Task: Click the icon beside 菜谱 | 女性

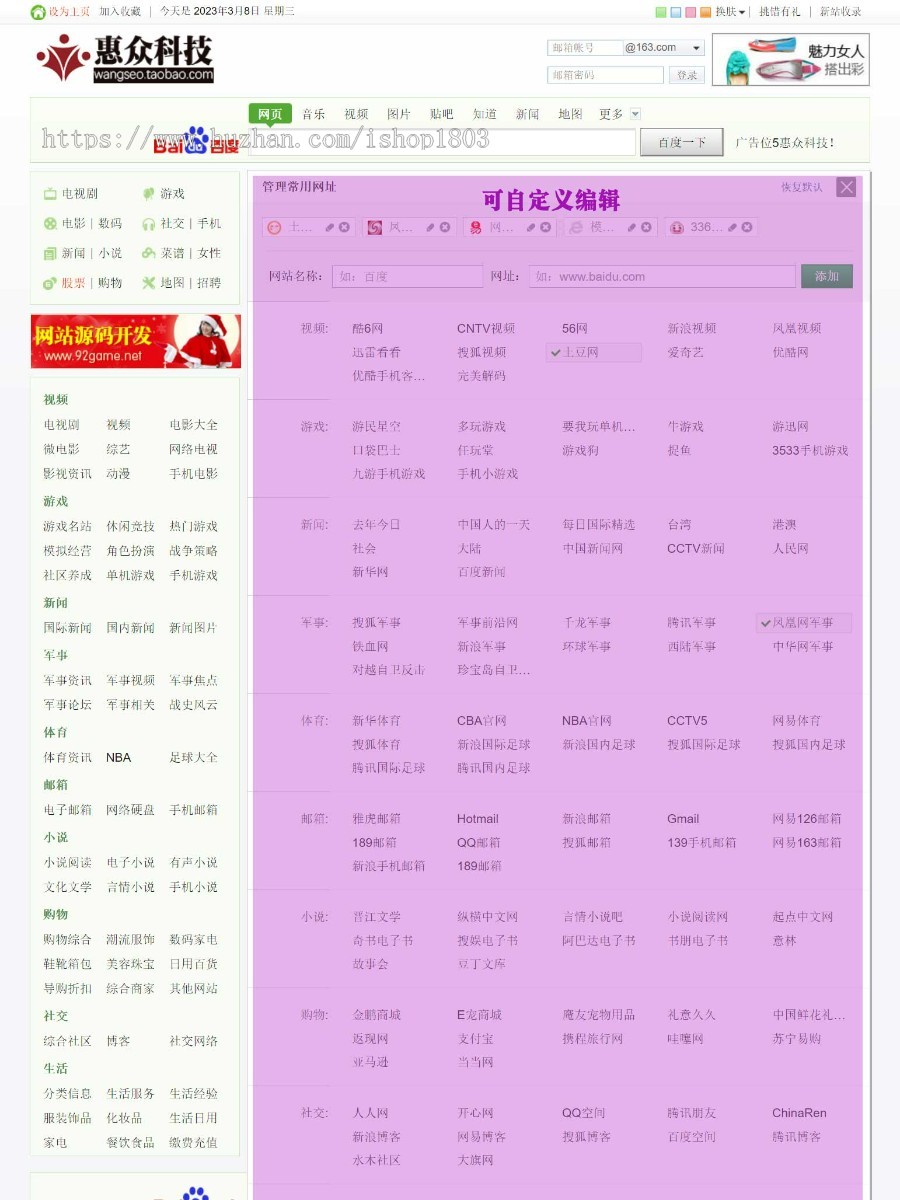Action: coord(148,253)
